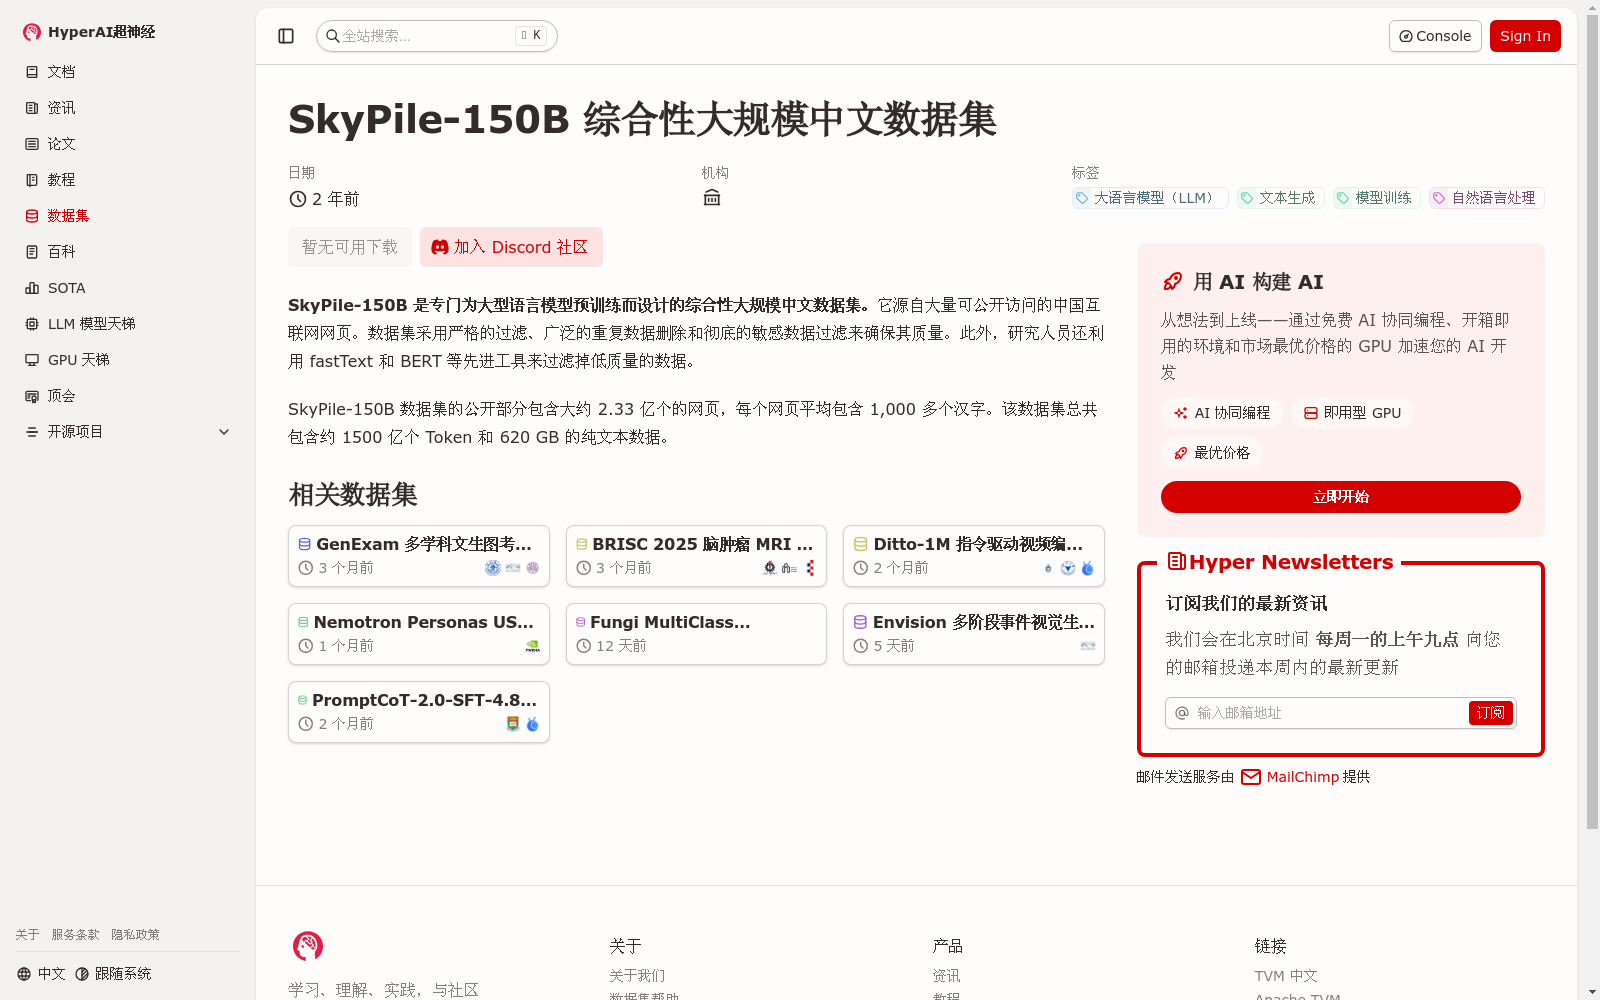Click the page vertical scrollbar

coord(1592,420)
